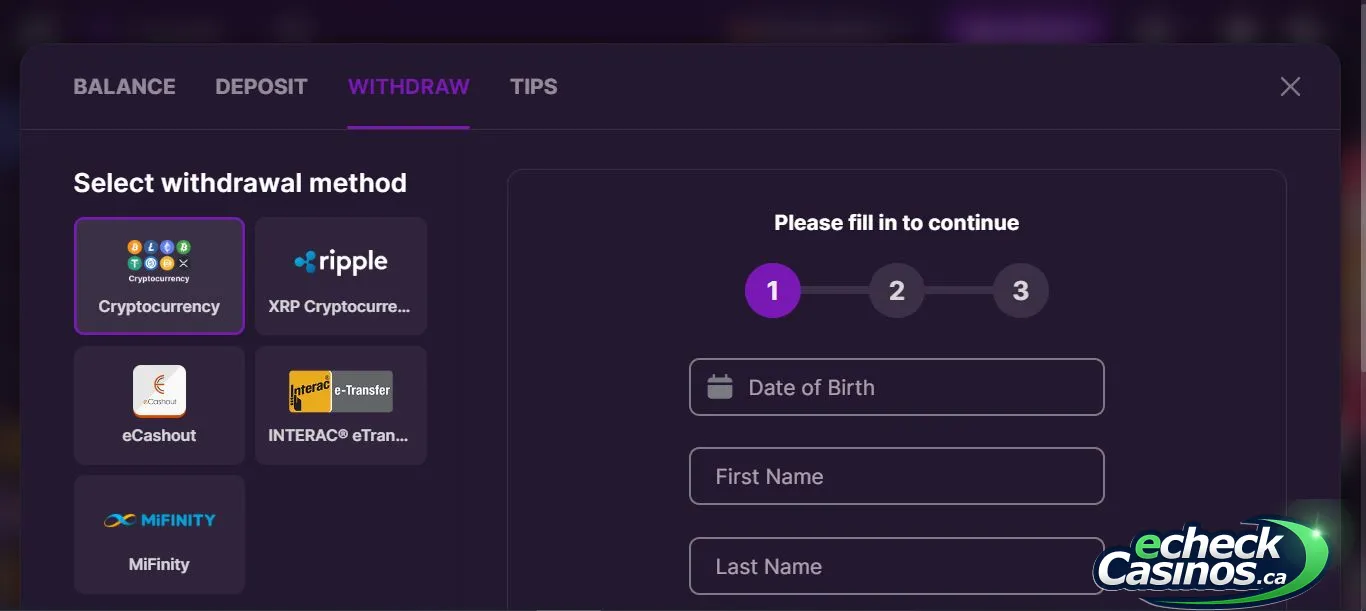Switch to the BALANCE tab
Viewport: 1366px width, 611px height.
pos(124,87)
